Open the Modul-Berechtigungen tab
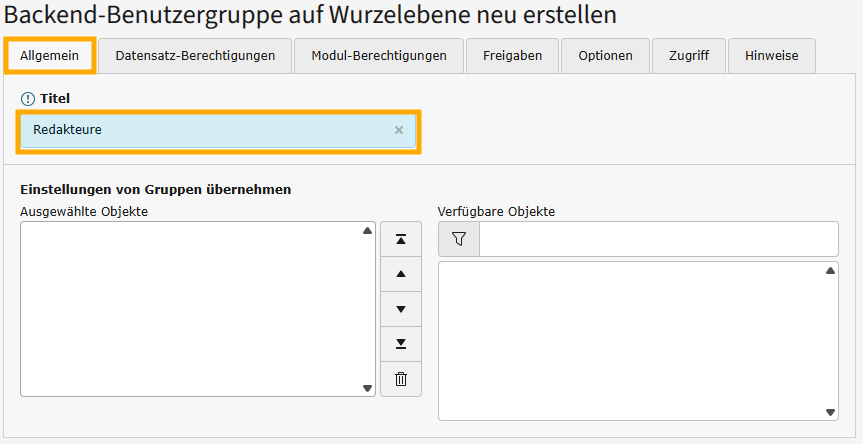Viewport: 863px width, 444px height. (379, 56)
